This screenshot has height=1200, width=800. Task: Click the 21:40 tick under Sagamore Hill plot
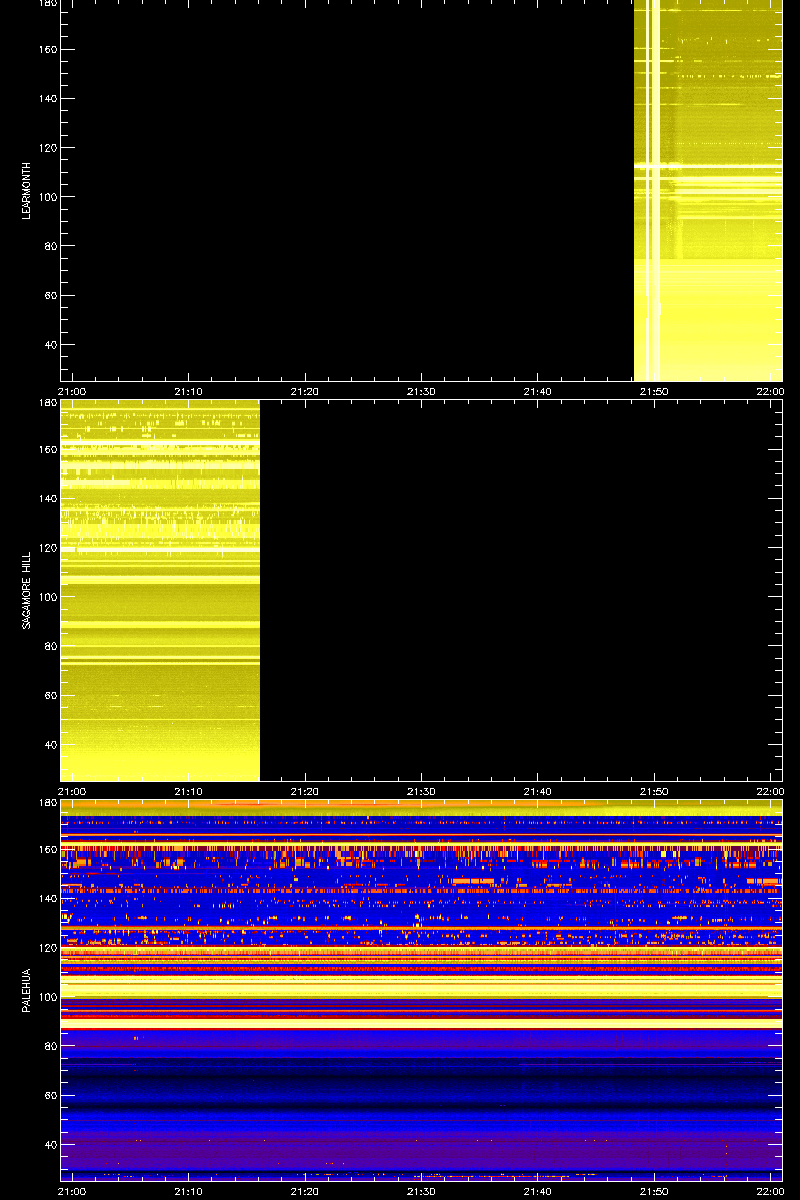[537, 791]
